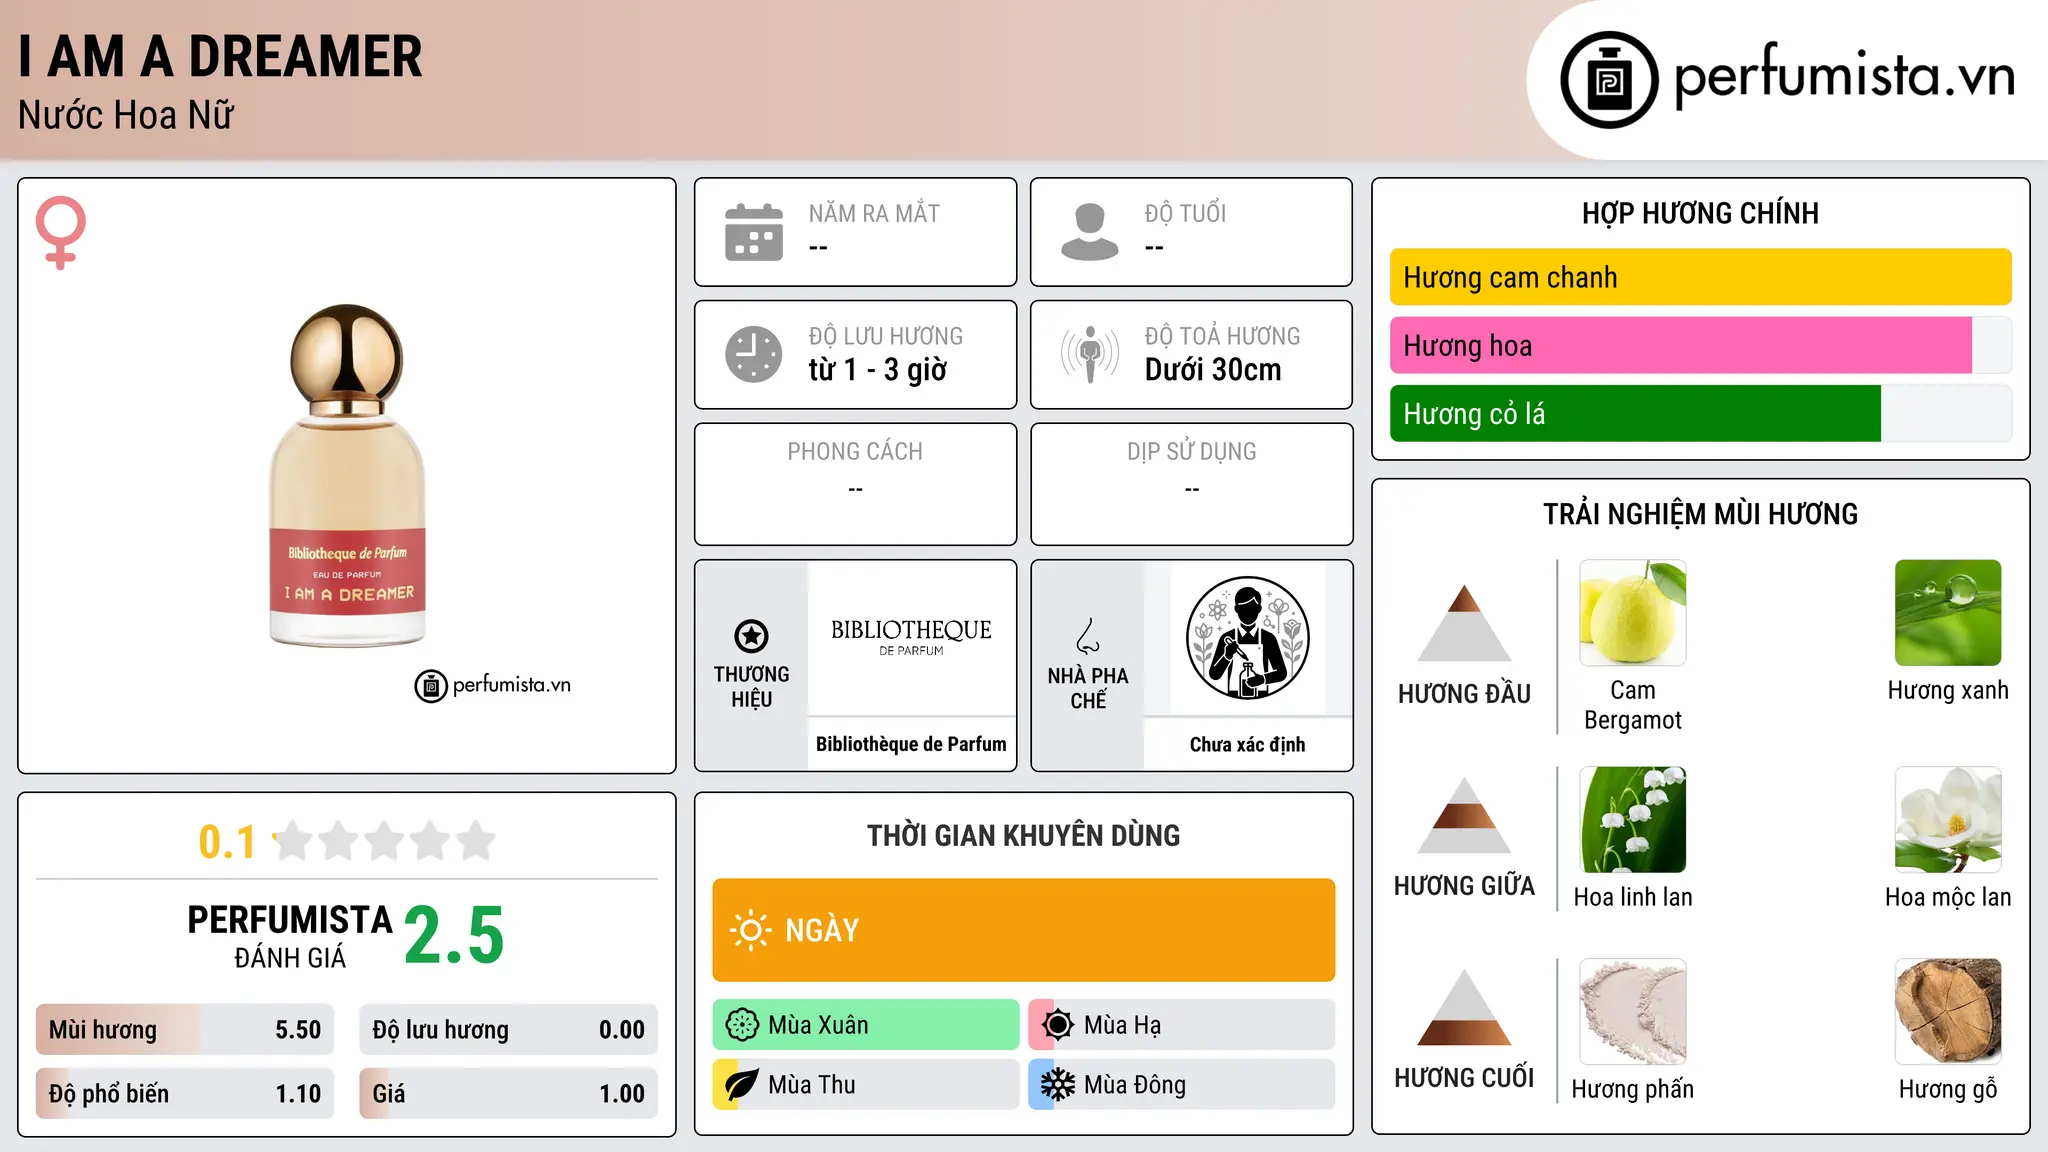Click the Hoa mộc lan note image

point(1948,820)
